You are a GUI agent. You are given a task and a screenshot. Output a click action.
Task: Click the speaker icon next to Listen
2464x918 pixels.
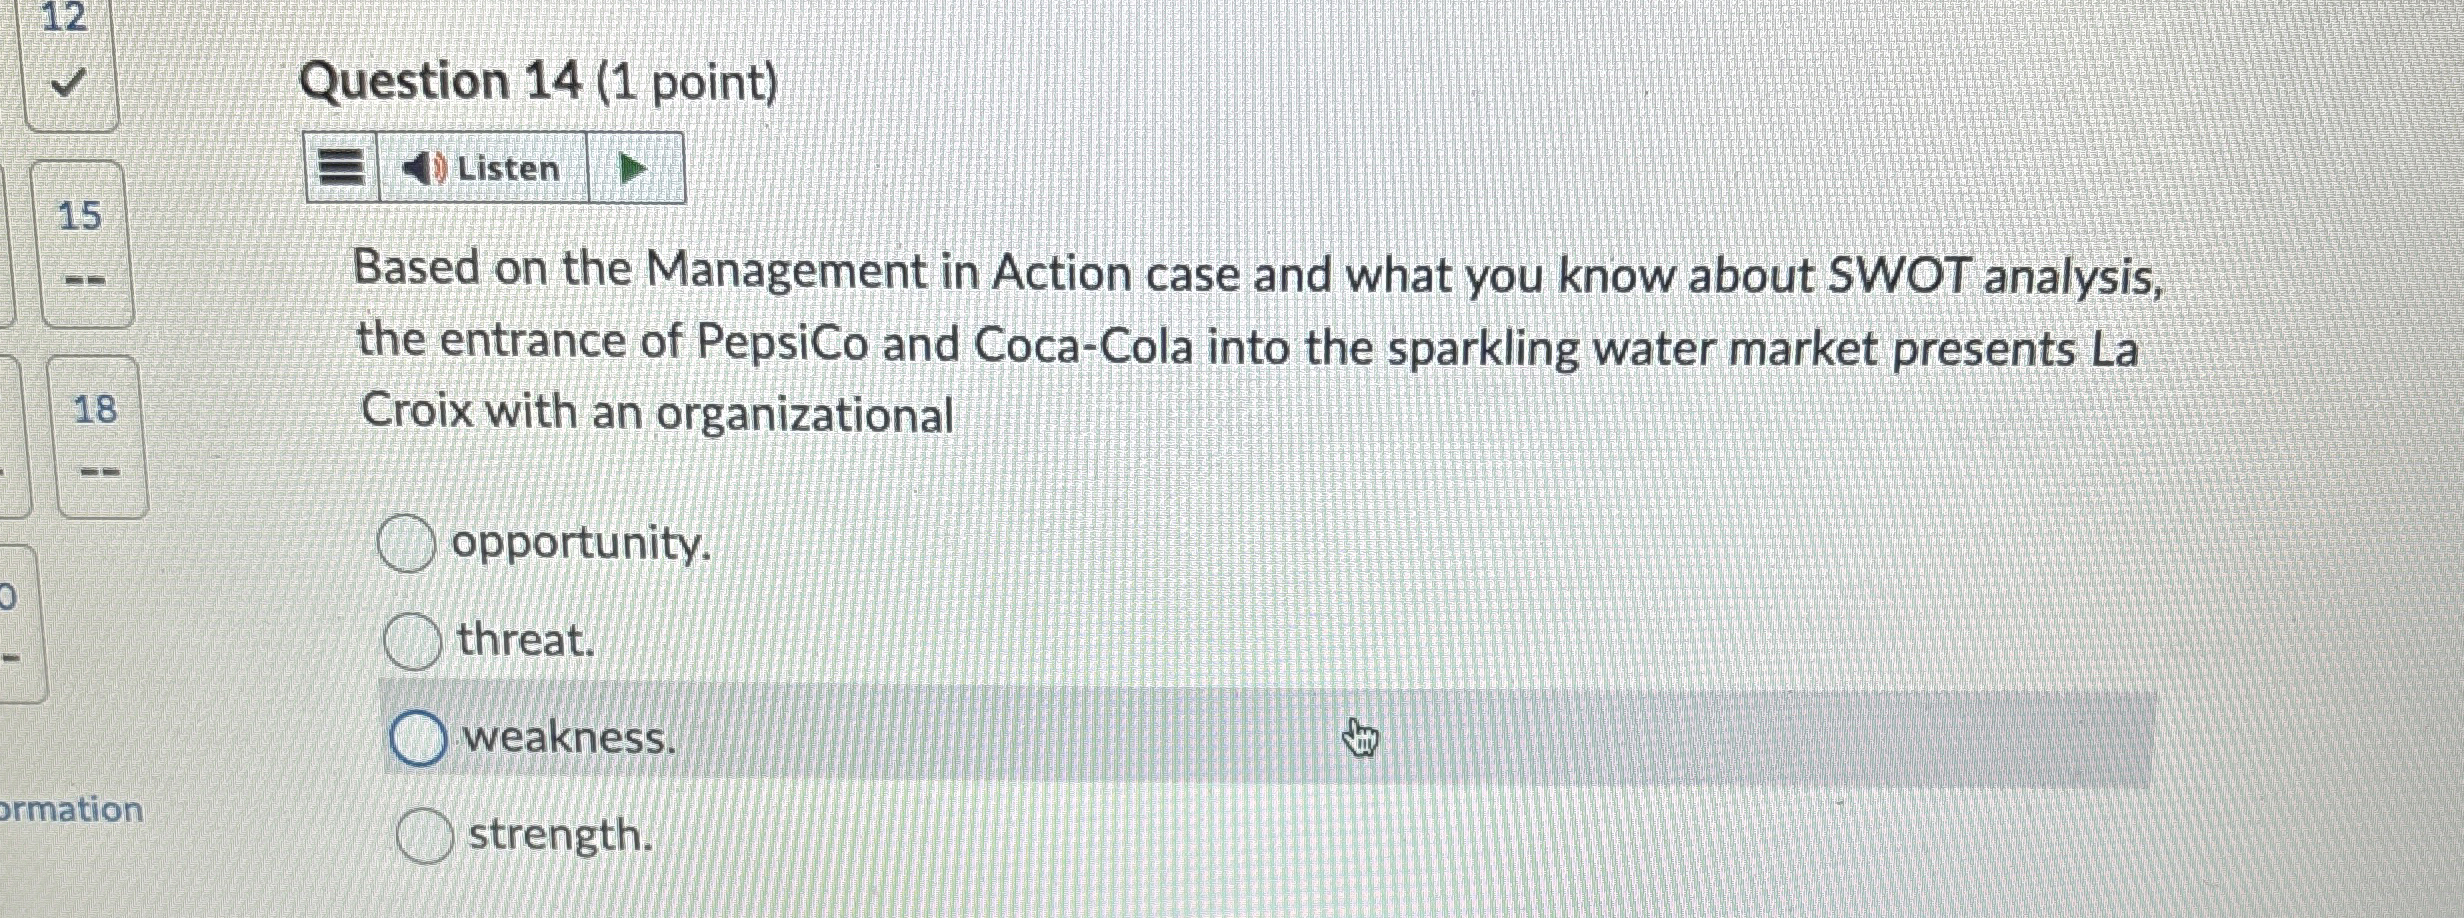pyautogui.click(x=425, y=168)
